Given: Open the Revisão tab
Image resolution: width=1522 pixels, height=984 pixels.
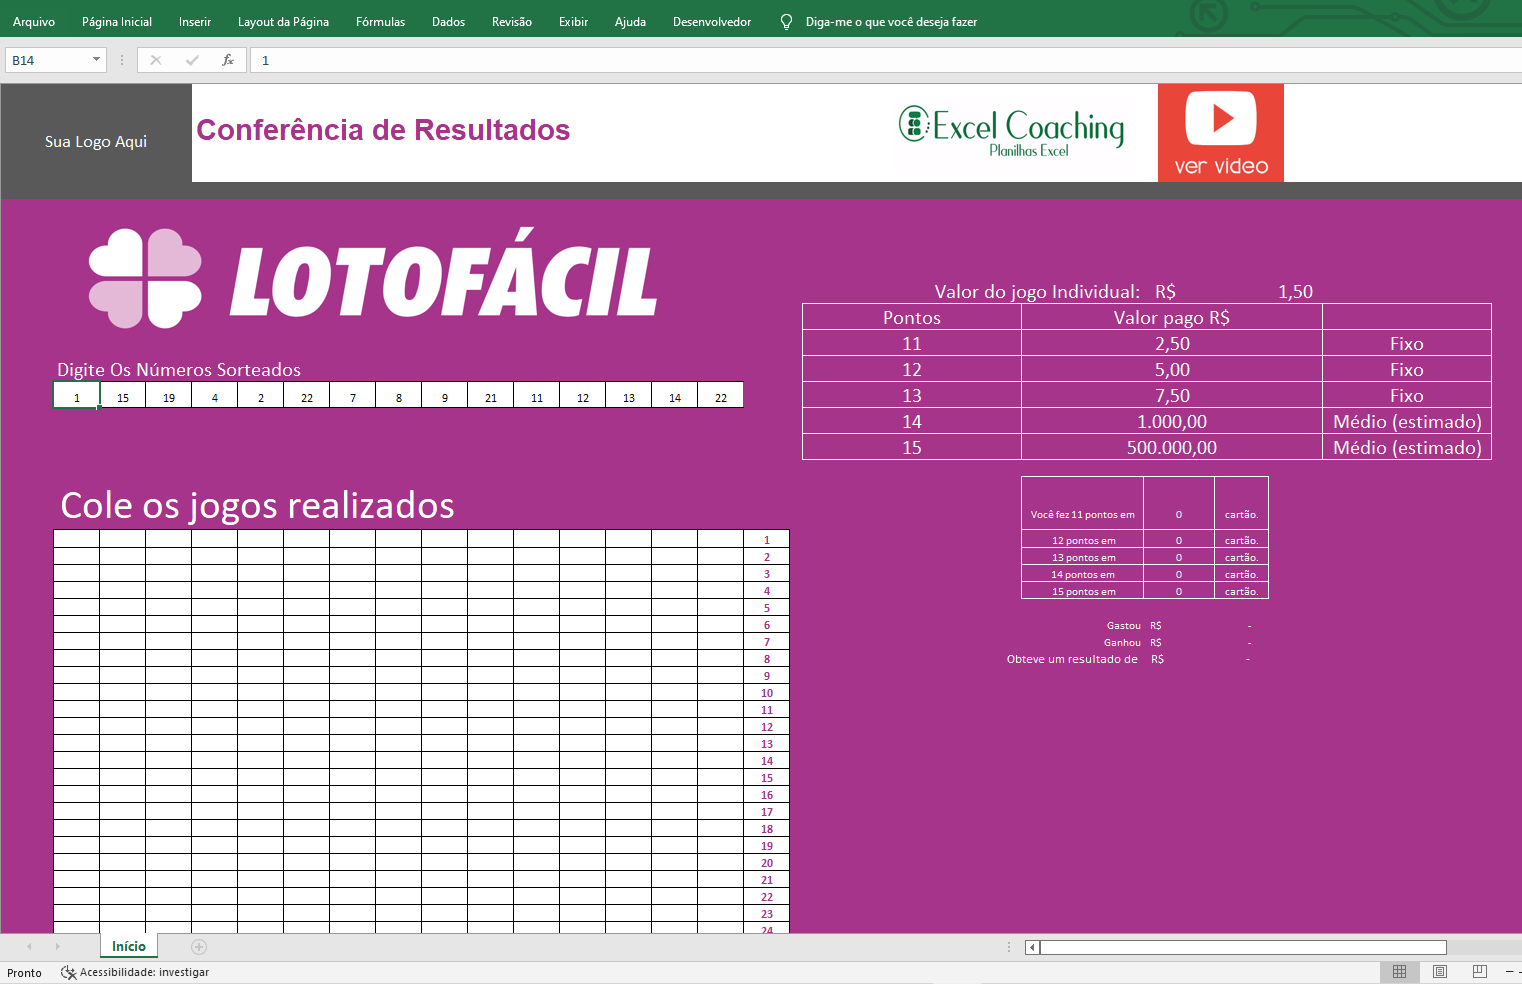Looking at the screenshot, I should [x=512, y=21].
